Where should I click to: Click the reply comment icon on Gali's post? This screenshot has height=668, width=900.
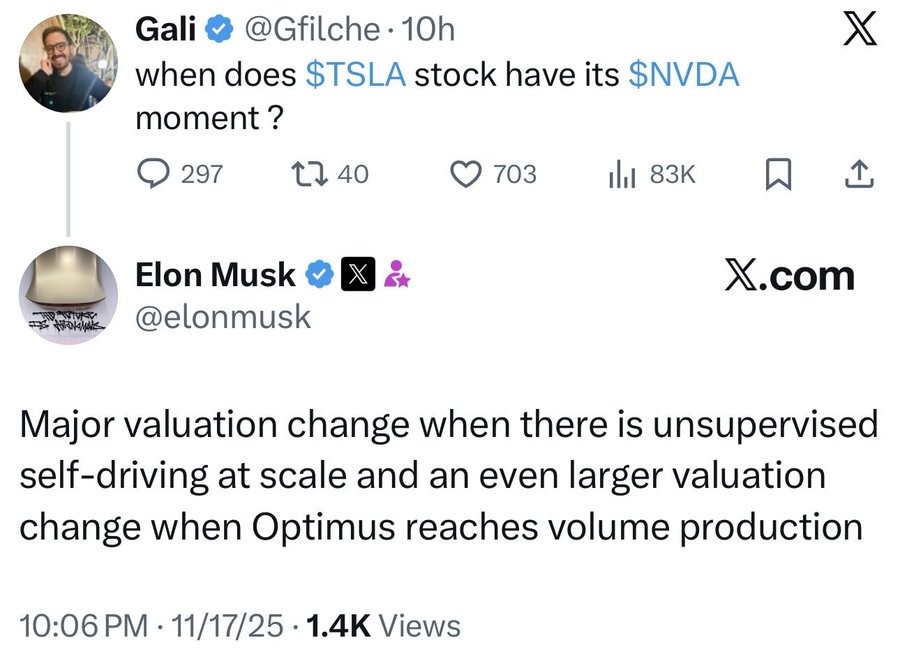click(x=154, y=175)
